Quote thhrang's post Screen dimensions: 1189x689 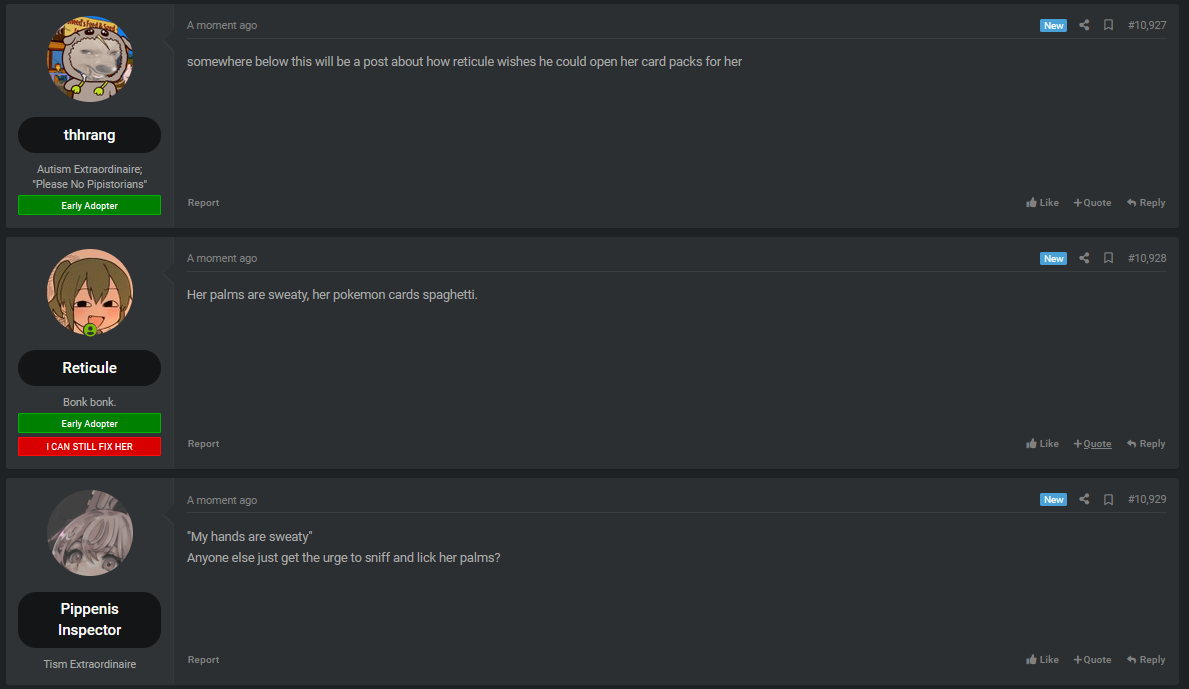(1093, 202)
